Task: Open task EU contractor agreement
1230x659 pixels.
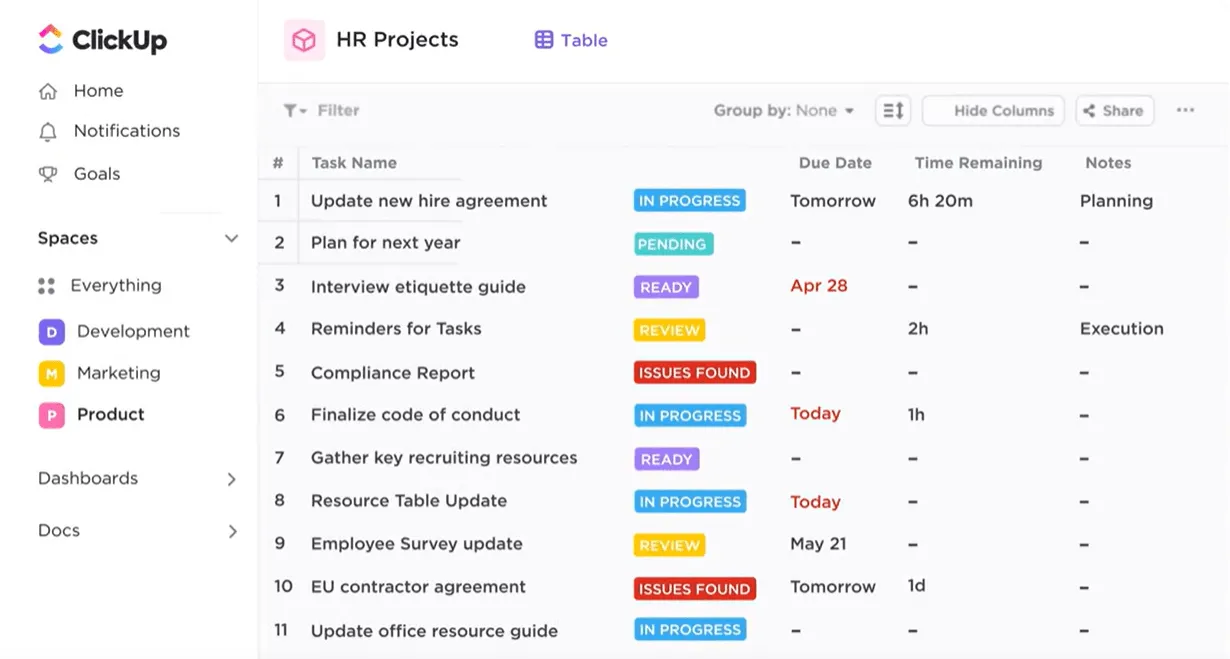Action: pos(418,587)
